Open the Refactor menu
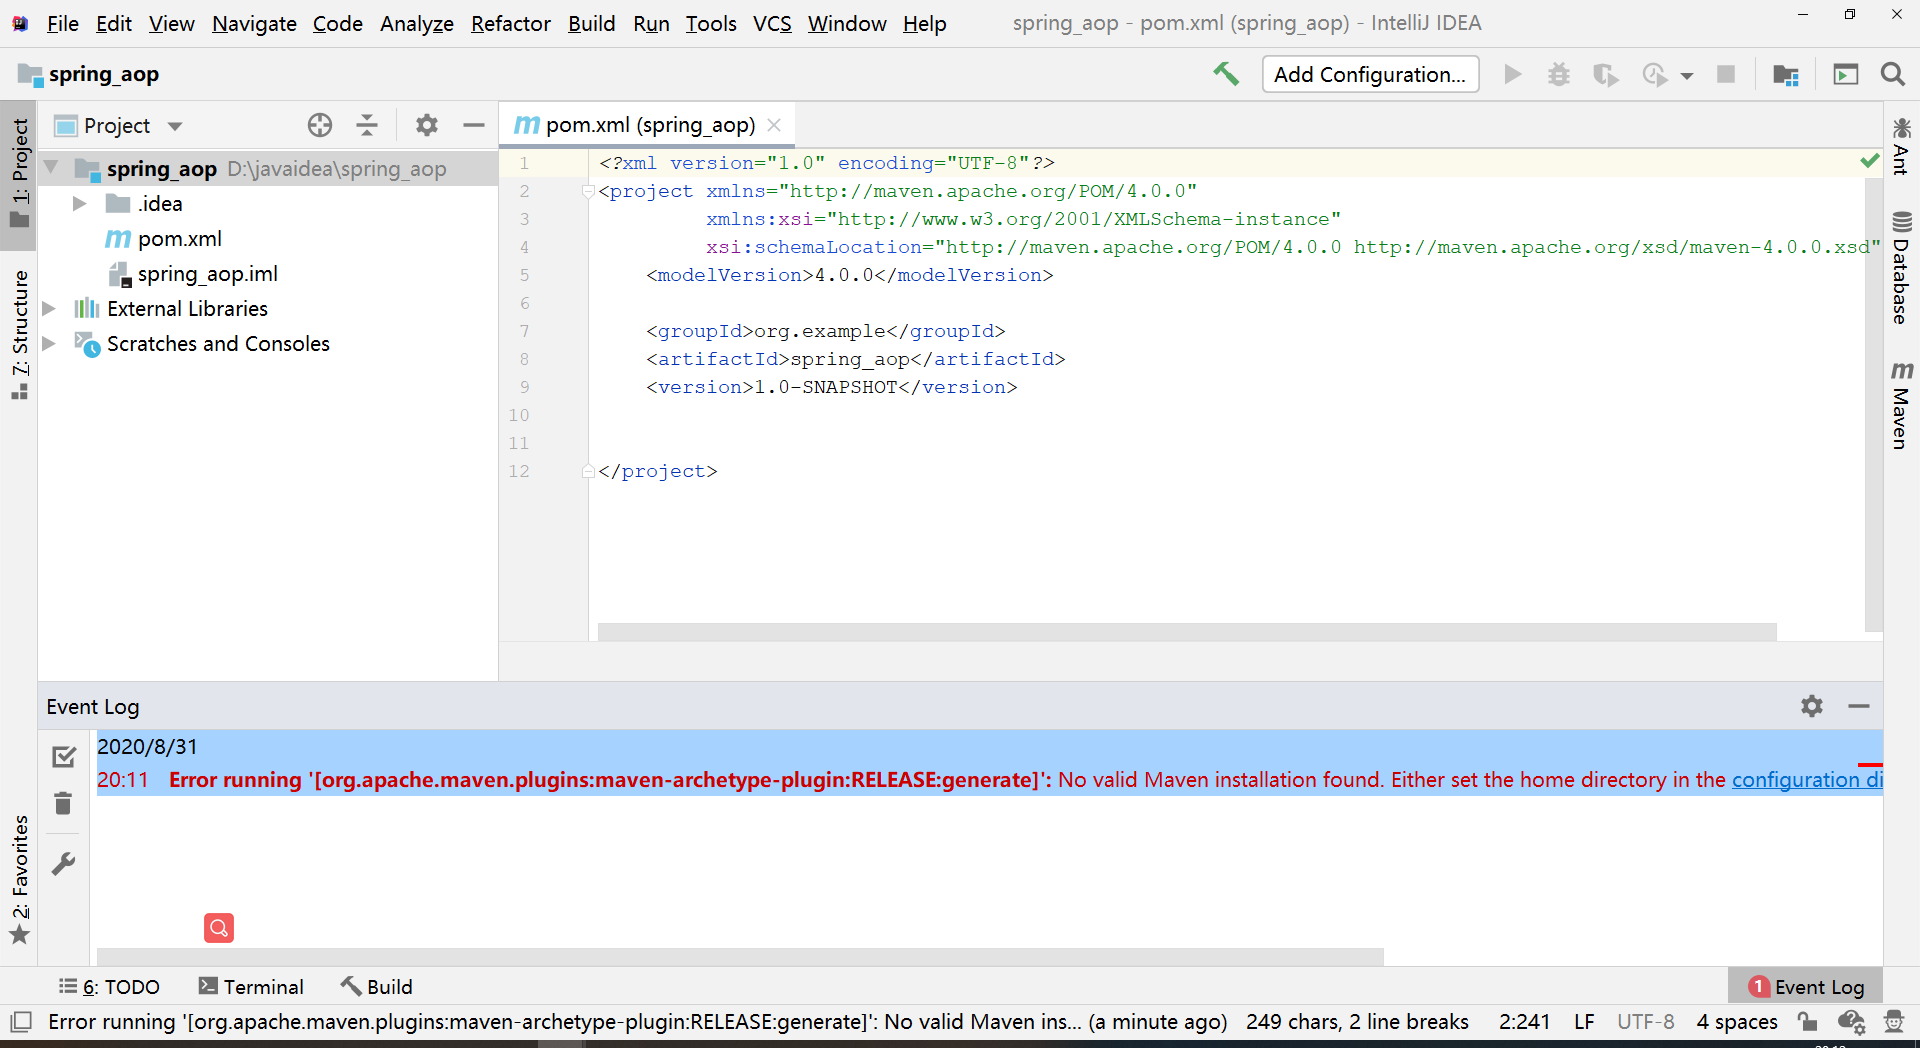 (511, 23)
